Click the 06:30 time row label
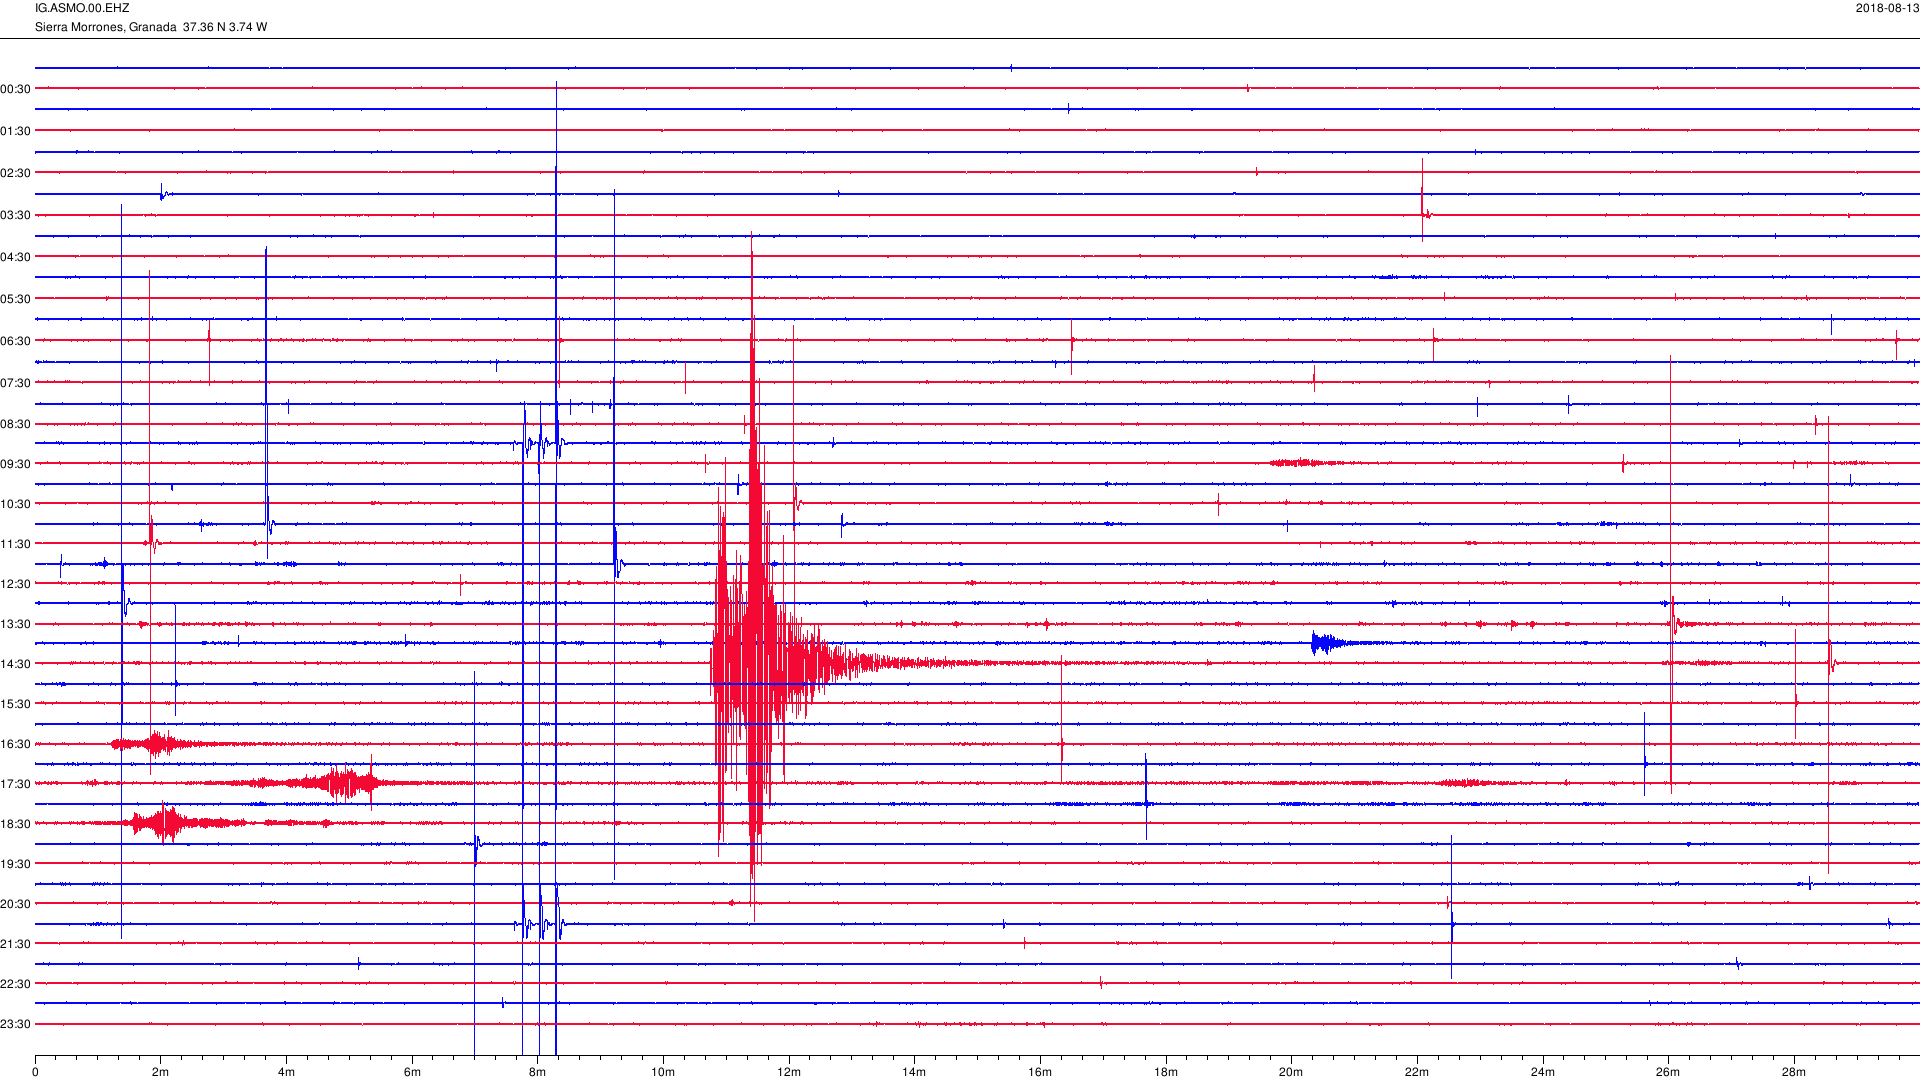The width and height of the screenshot is (1920, 1080). click(x=16, y=341)
